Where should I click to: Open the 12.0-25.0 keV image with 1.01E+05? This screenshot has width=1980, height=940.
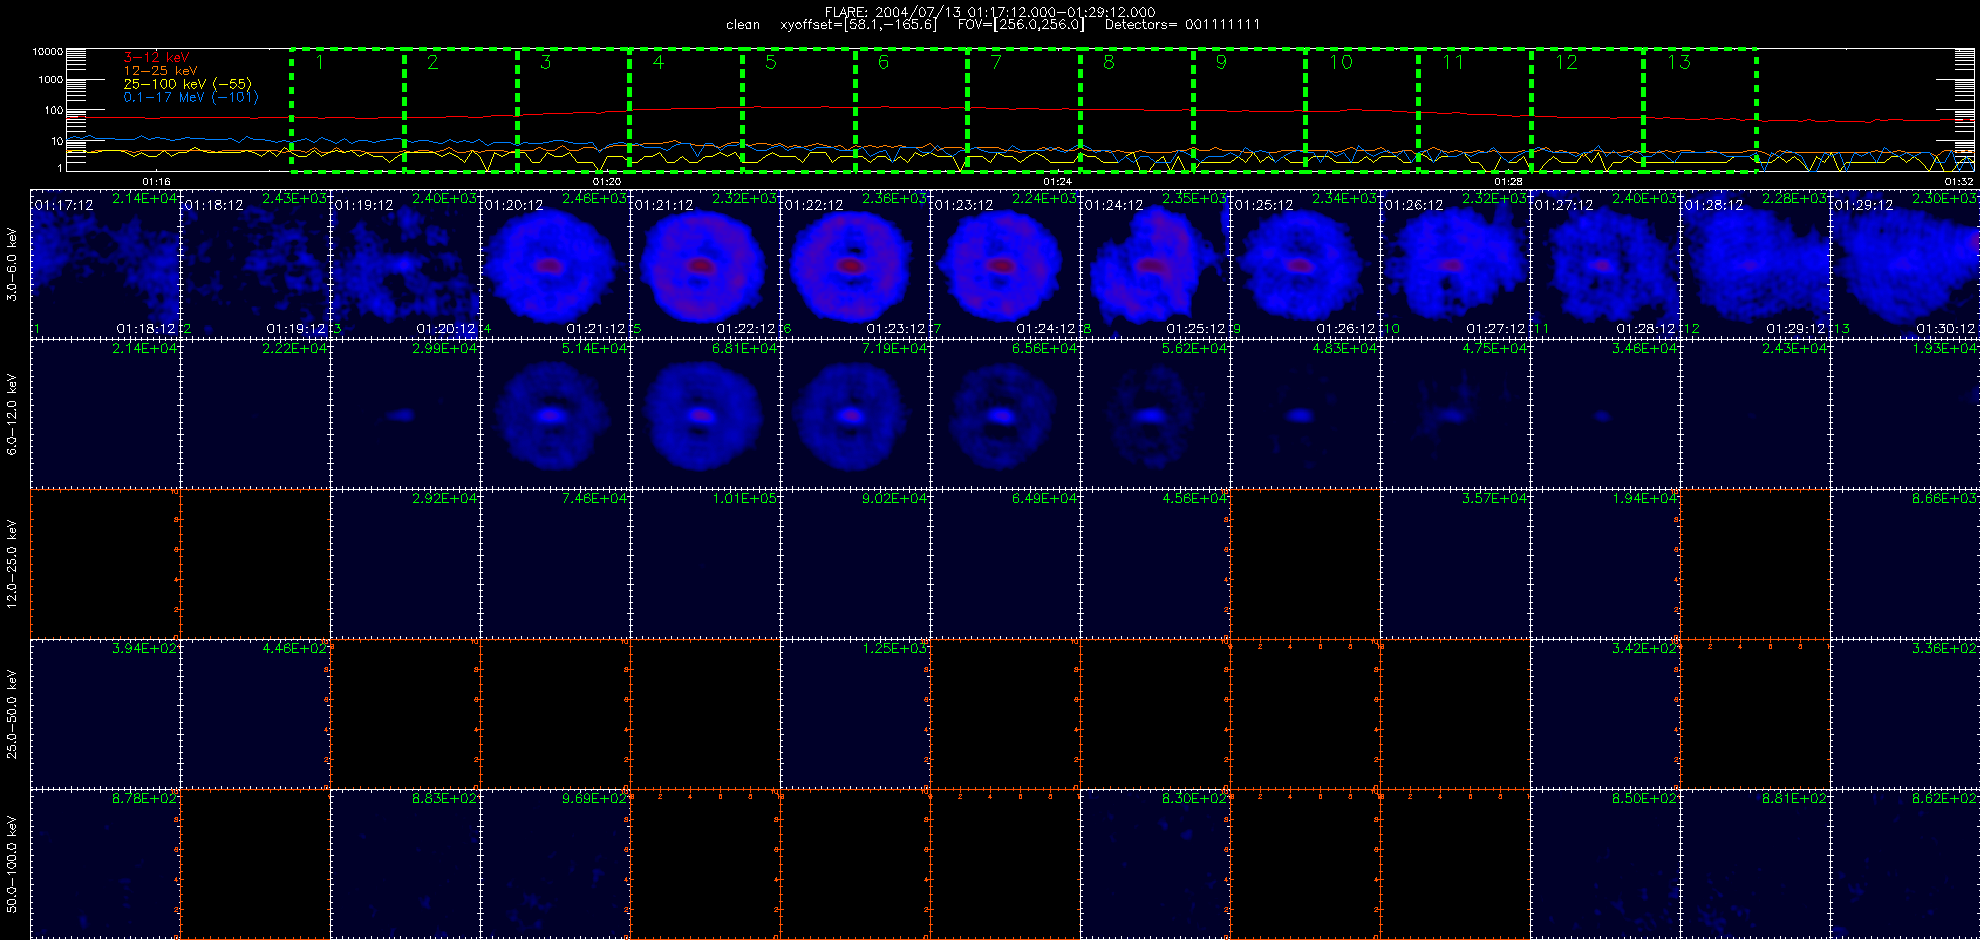pos(705,564)
